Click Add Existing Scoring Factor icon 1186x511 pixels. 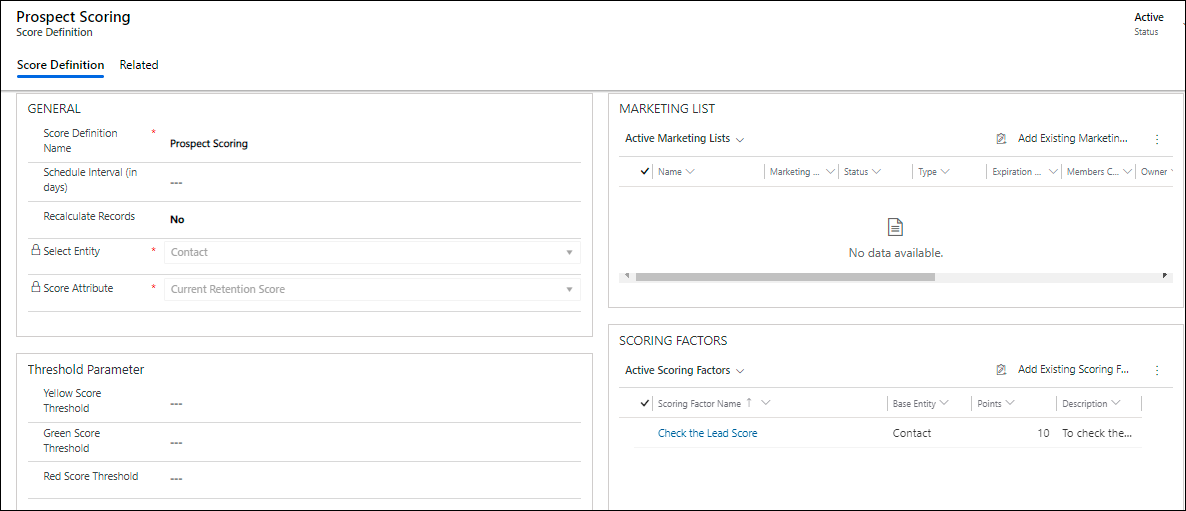click(x=1001, y=370)
